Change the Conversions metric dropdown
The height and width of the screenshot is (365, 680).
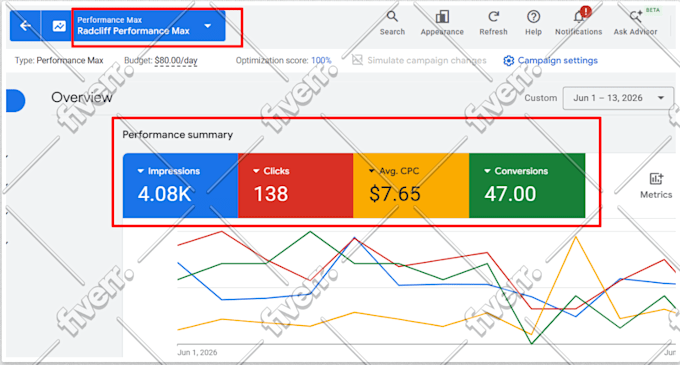coord(516,171)
